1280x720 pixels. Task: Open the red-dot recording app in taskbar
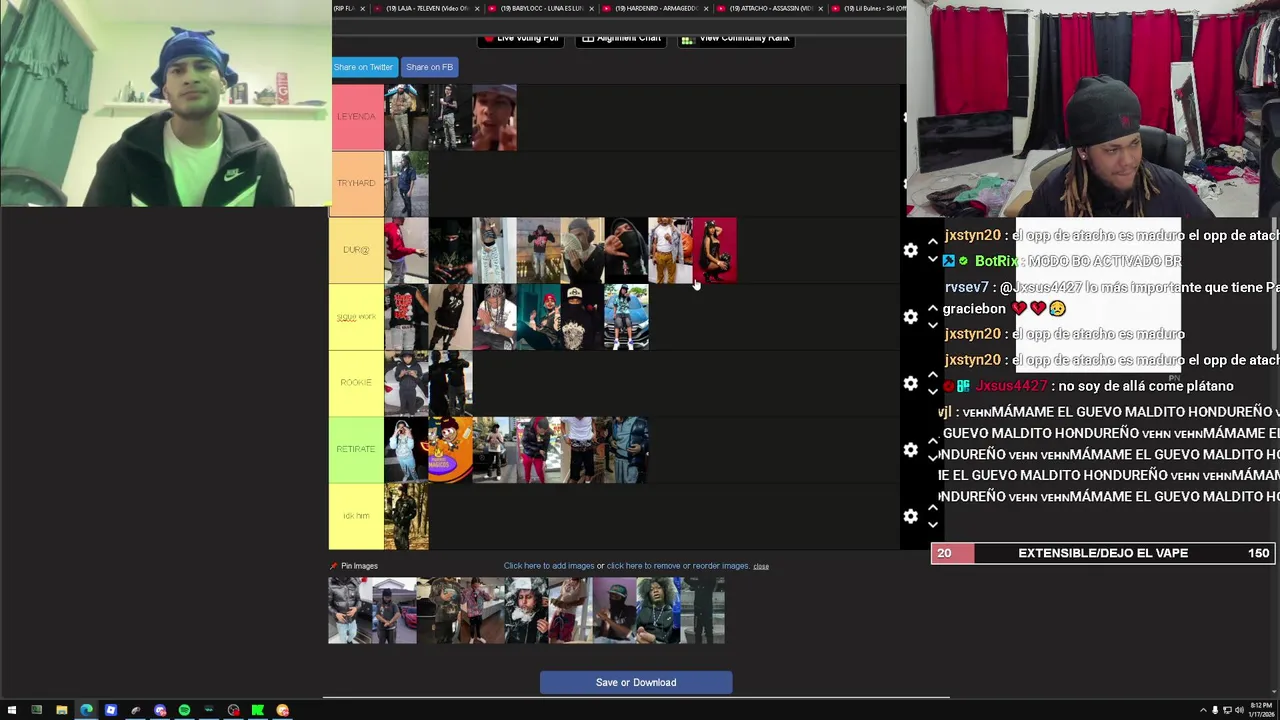click(234, 710)
